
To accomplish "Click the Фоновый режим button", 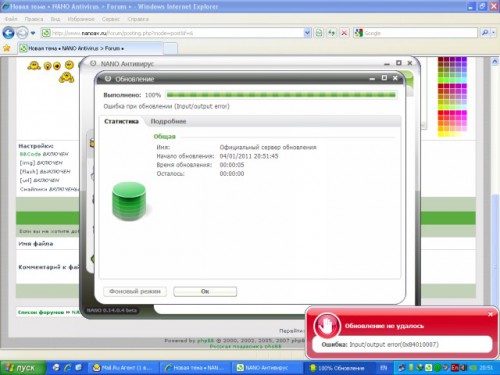I will [135, 291].
